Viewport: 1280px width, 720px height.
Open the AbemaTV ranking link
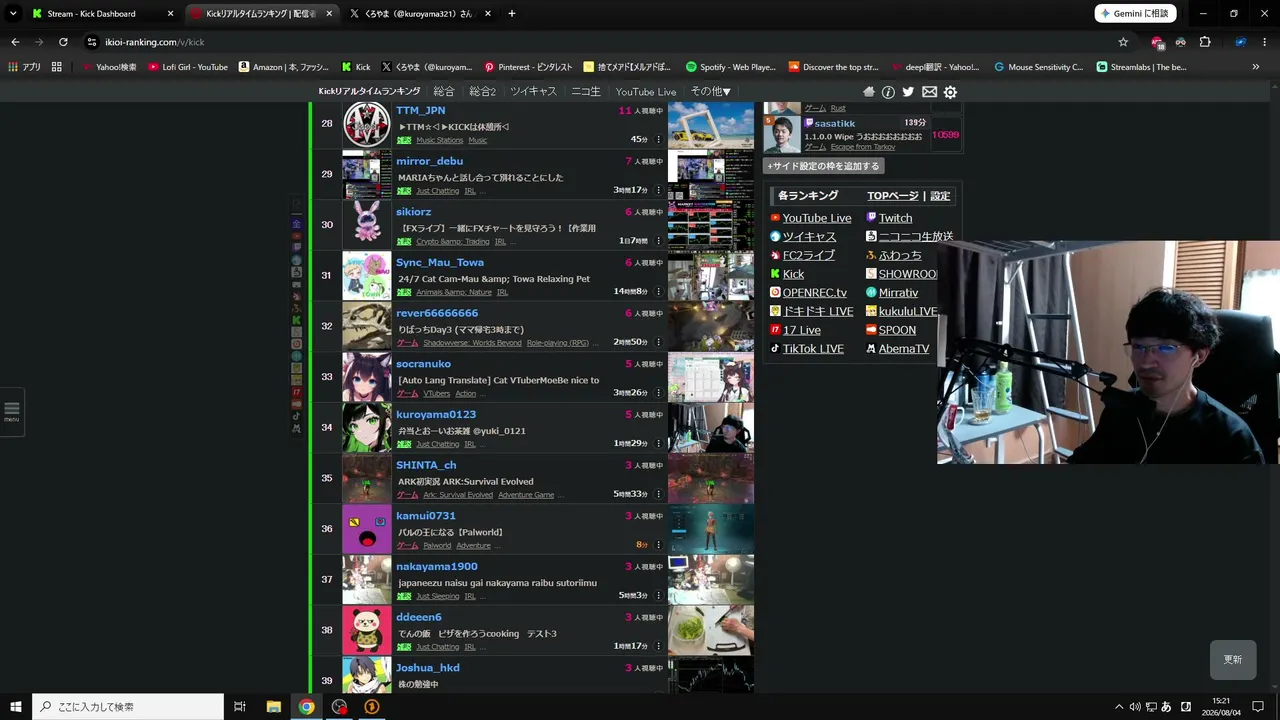pos(904,349)
